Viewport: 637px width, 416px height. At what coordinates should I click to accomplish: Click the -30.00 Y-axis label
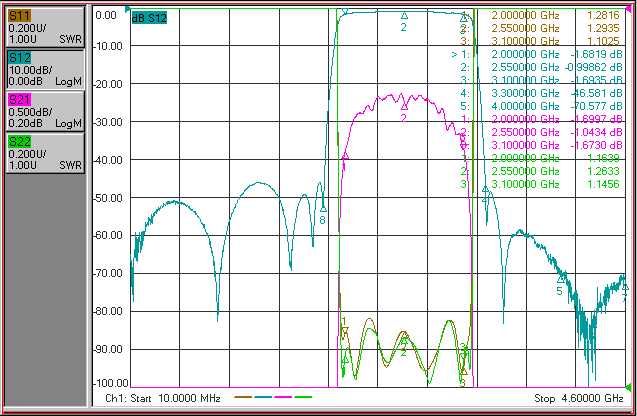tap(108, 122)
